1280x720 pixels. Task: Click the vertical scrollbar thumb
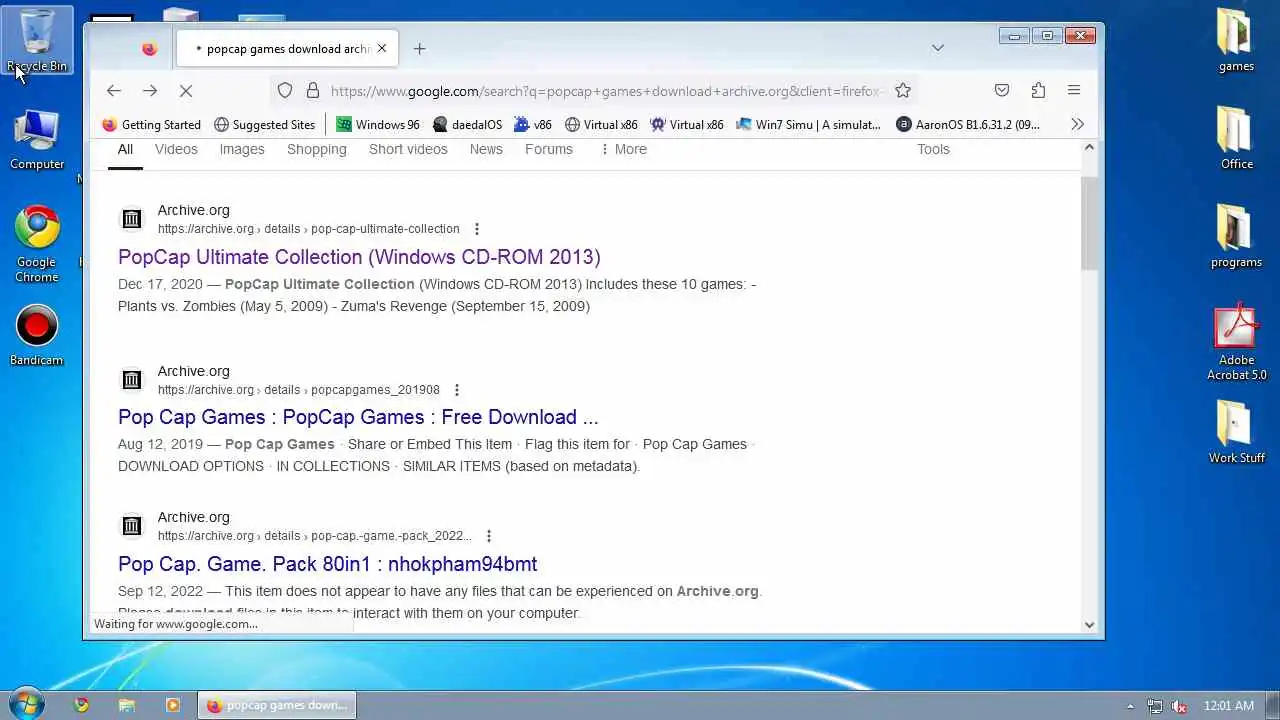pyautogui.click(x=1089, y=223)
